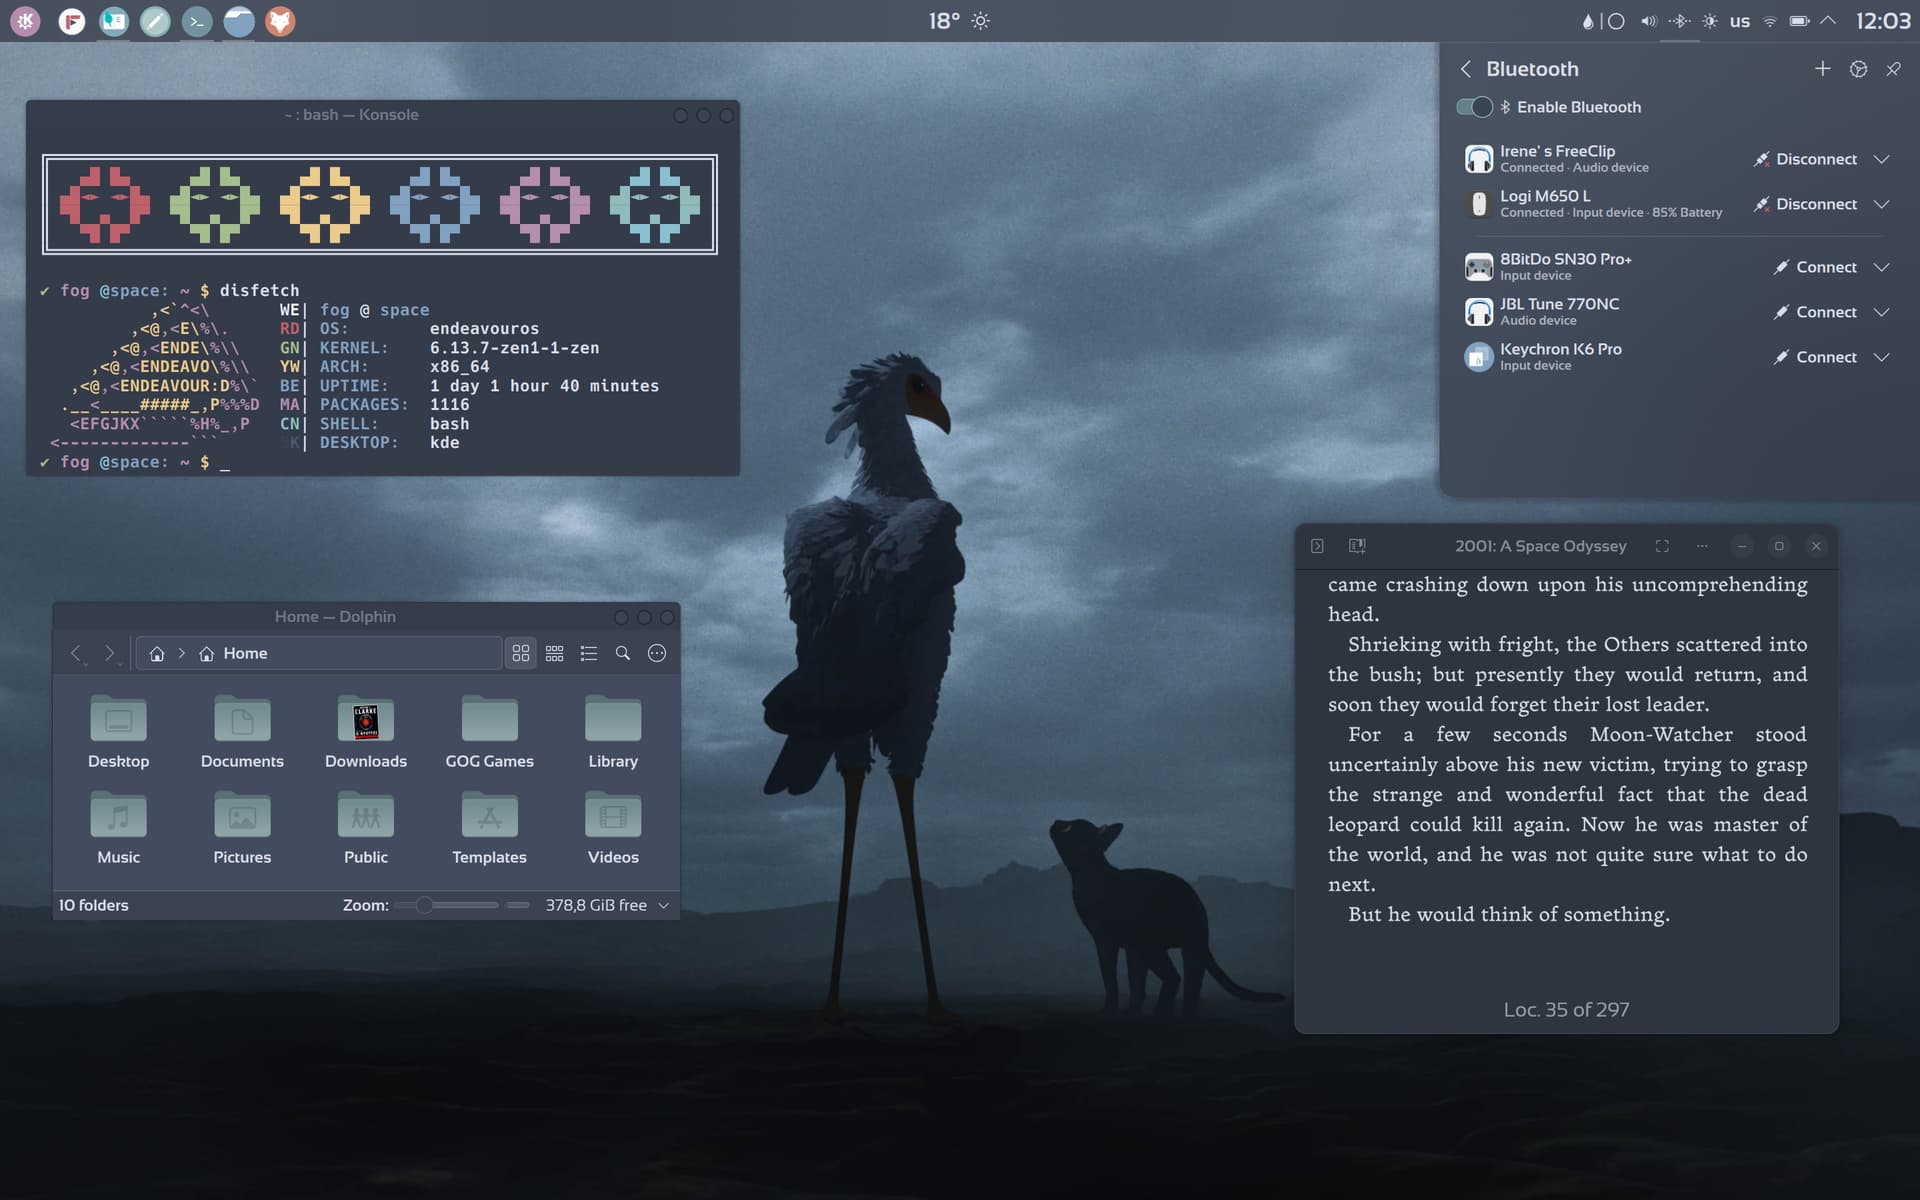The width and height of the screenshot is (1920, 1200).
Task: Open Bluetooth configuration settings icon
Action: (x=1858, y=69)
